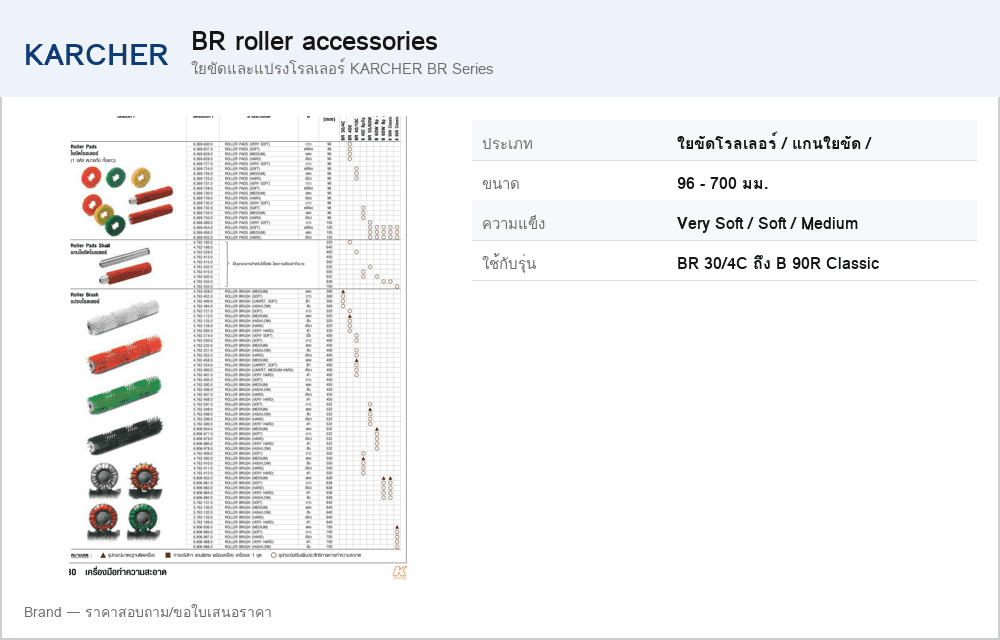Select the ใยขัดโรลเลอร์ / แกนใยขัด value

(774, 143)
